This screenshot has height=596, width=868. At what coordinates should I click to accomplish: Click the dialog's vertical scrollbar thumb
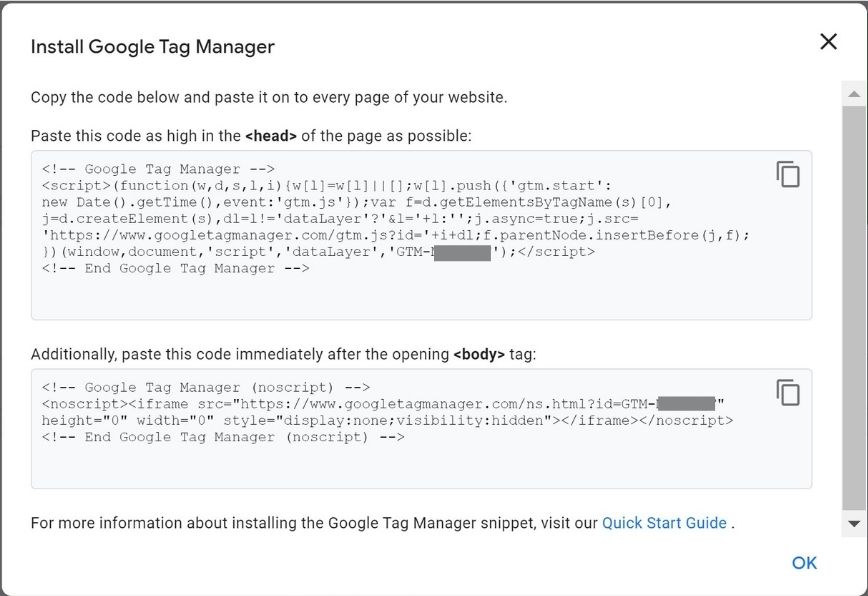coord(854,308)
